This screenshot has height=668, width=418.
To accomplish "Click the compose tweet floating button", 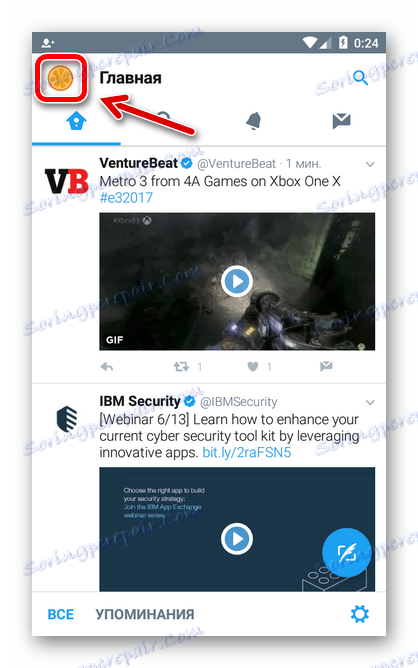I will coord(346,552).
